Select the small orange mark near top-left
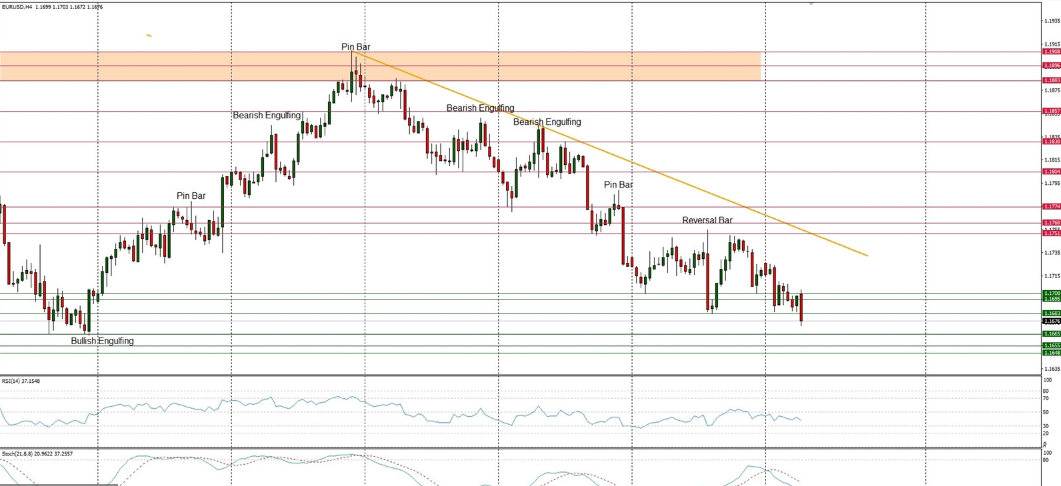The image size is (1061, 486). click(x=148, y=36)
